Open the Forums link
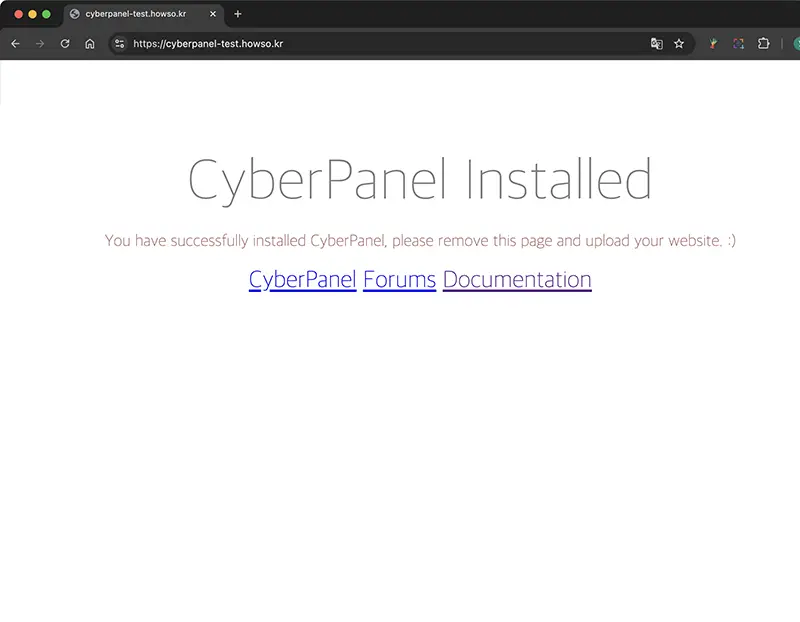800x622 pixels. click(x=399, y=280)
